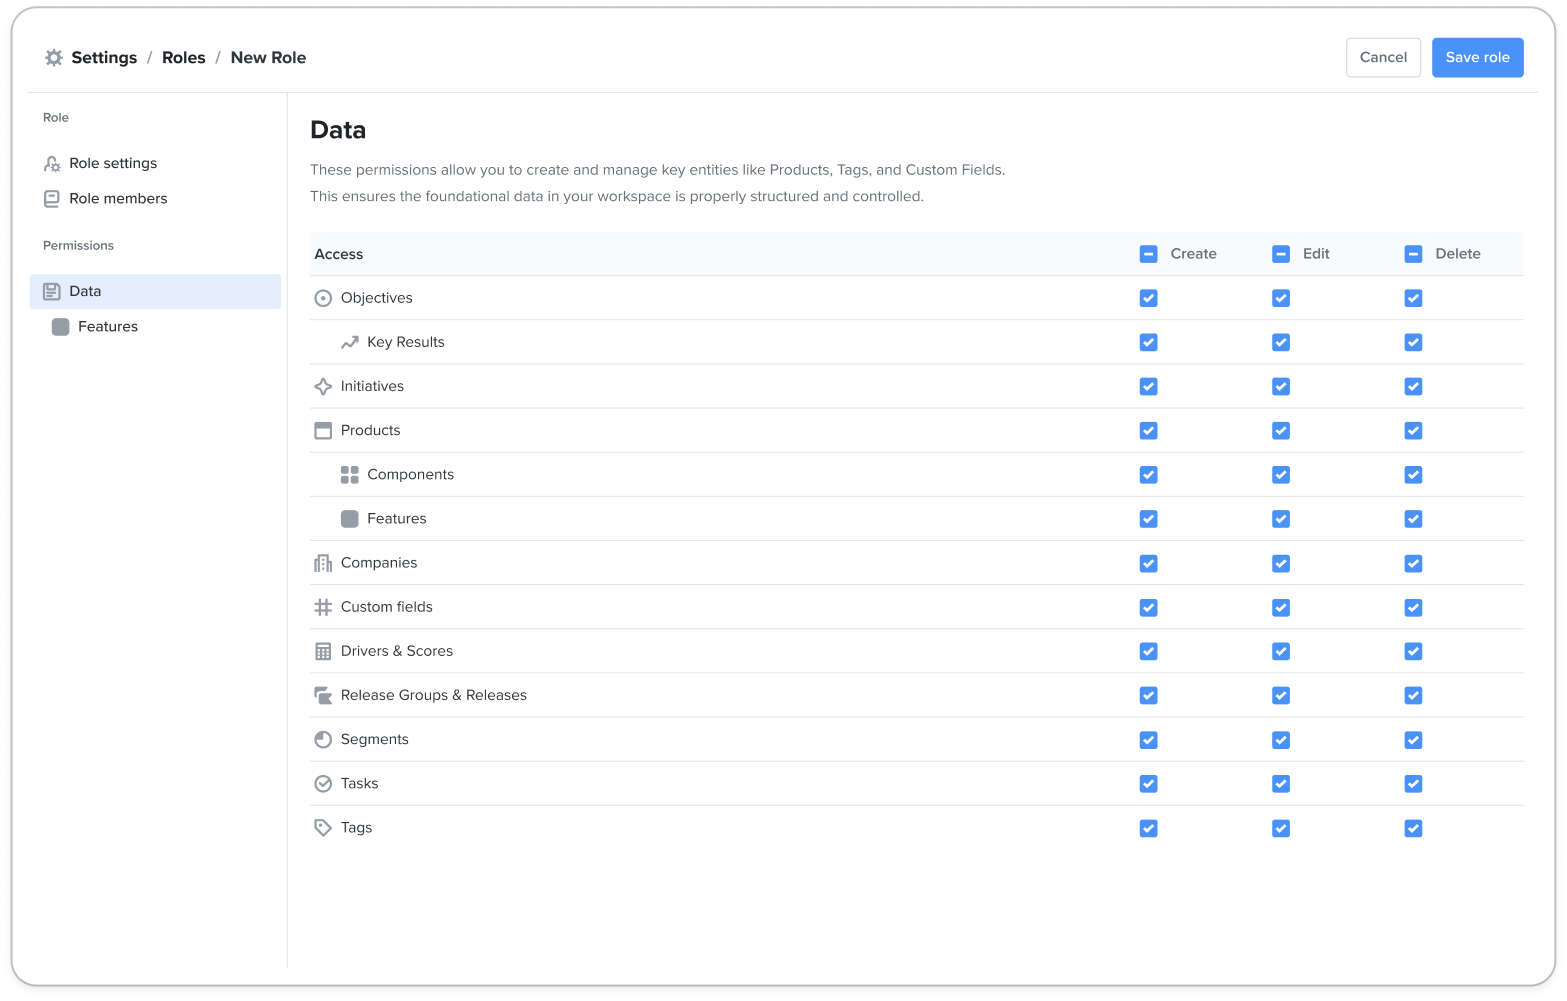Click the Settings gear icon in breadcrumb
The width and height of the screenshot is (1567, 1001).
click(x=54, y=58)
